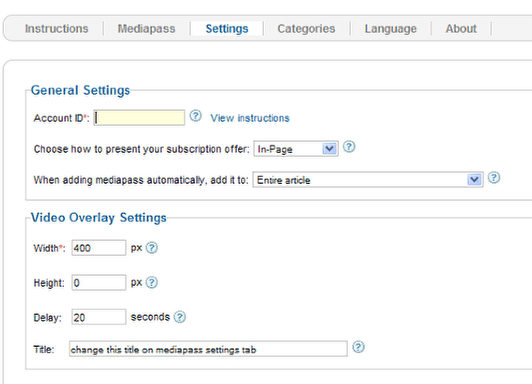Open help icon next to Delay seconds
Viewport: 532px width, 384px height.
[180, 317]
